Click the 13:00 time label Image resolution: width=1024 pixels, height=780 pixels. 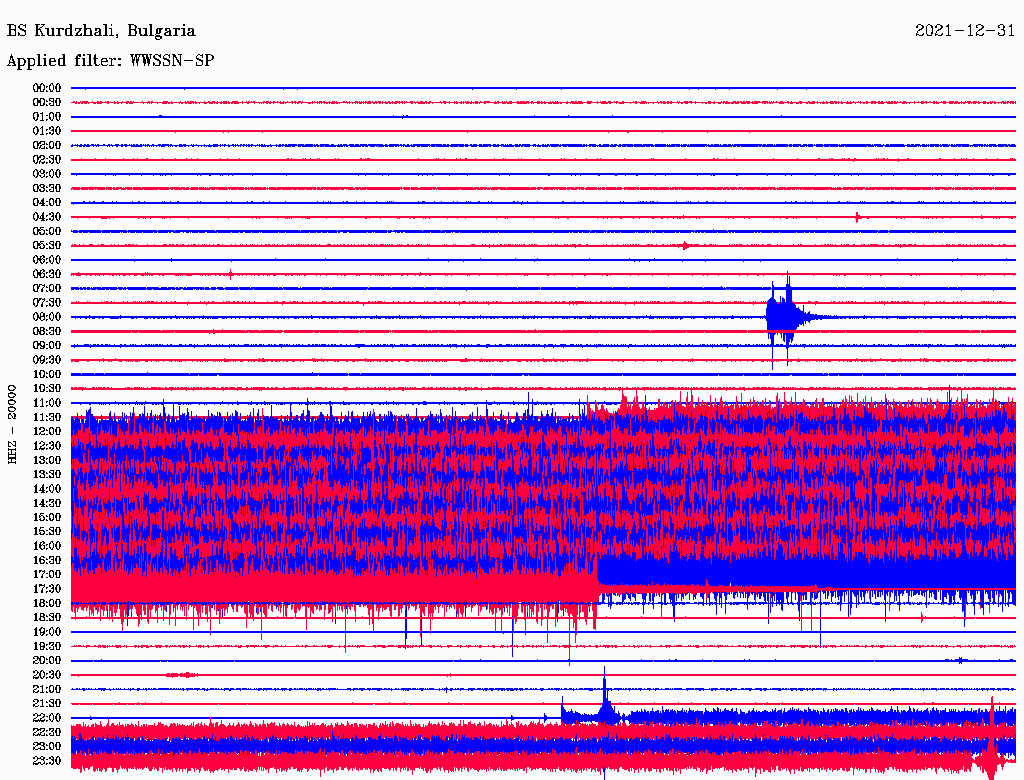coord(47,461)
